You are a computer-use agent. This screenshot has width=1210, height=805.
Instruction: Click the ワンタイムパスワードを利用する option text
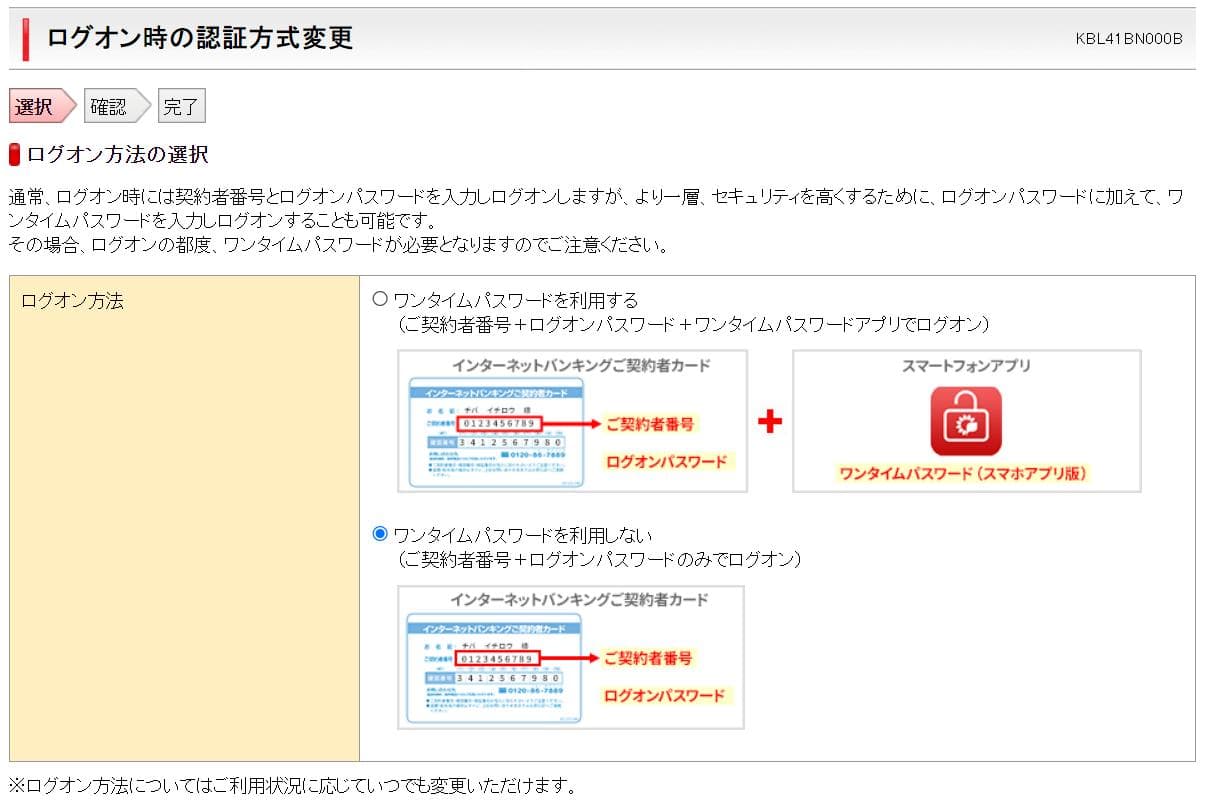pos(515,300)
